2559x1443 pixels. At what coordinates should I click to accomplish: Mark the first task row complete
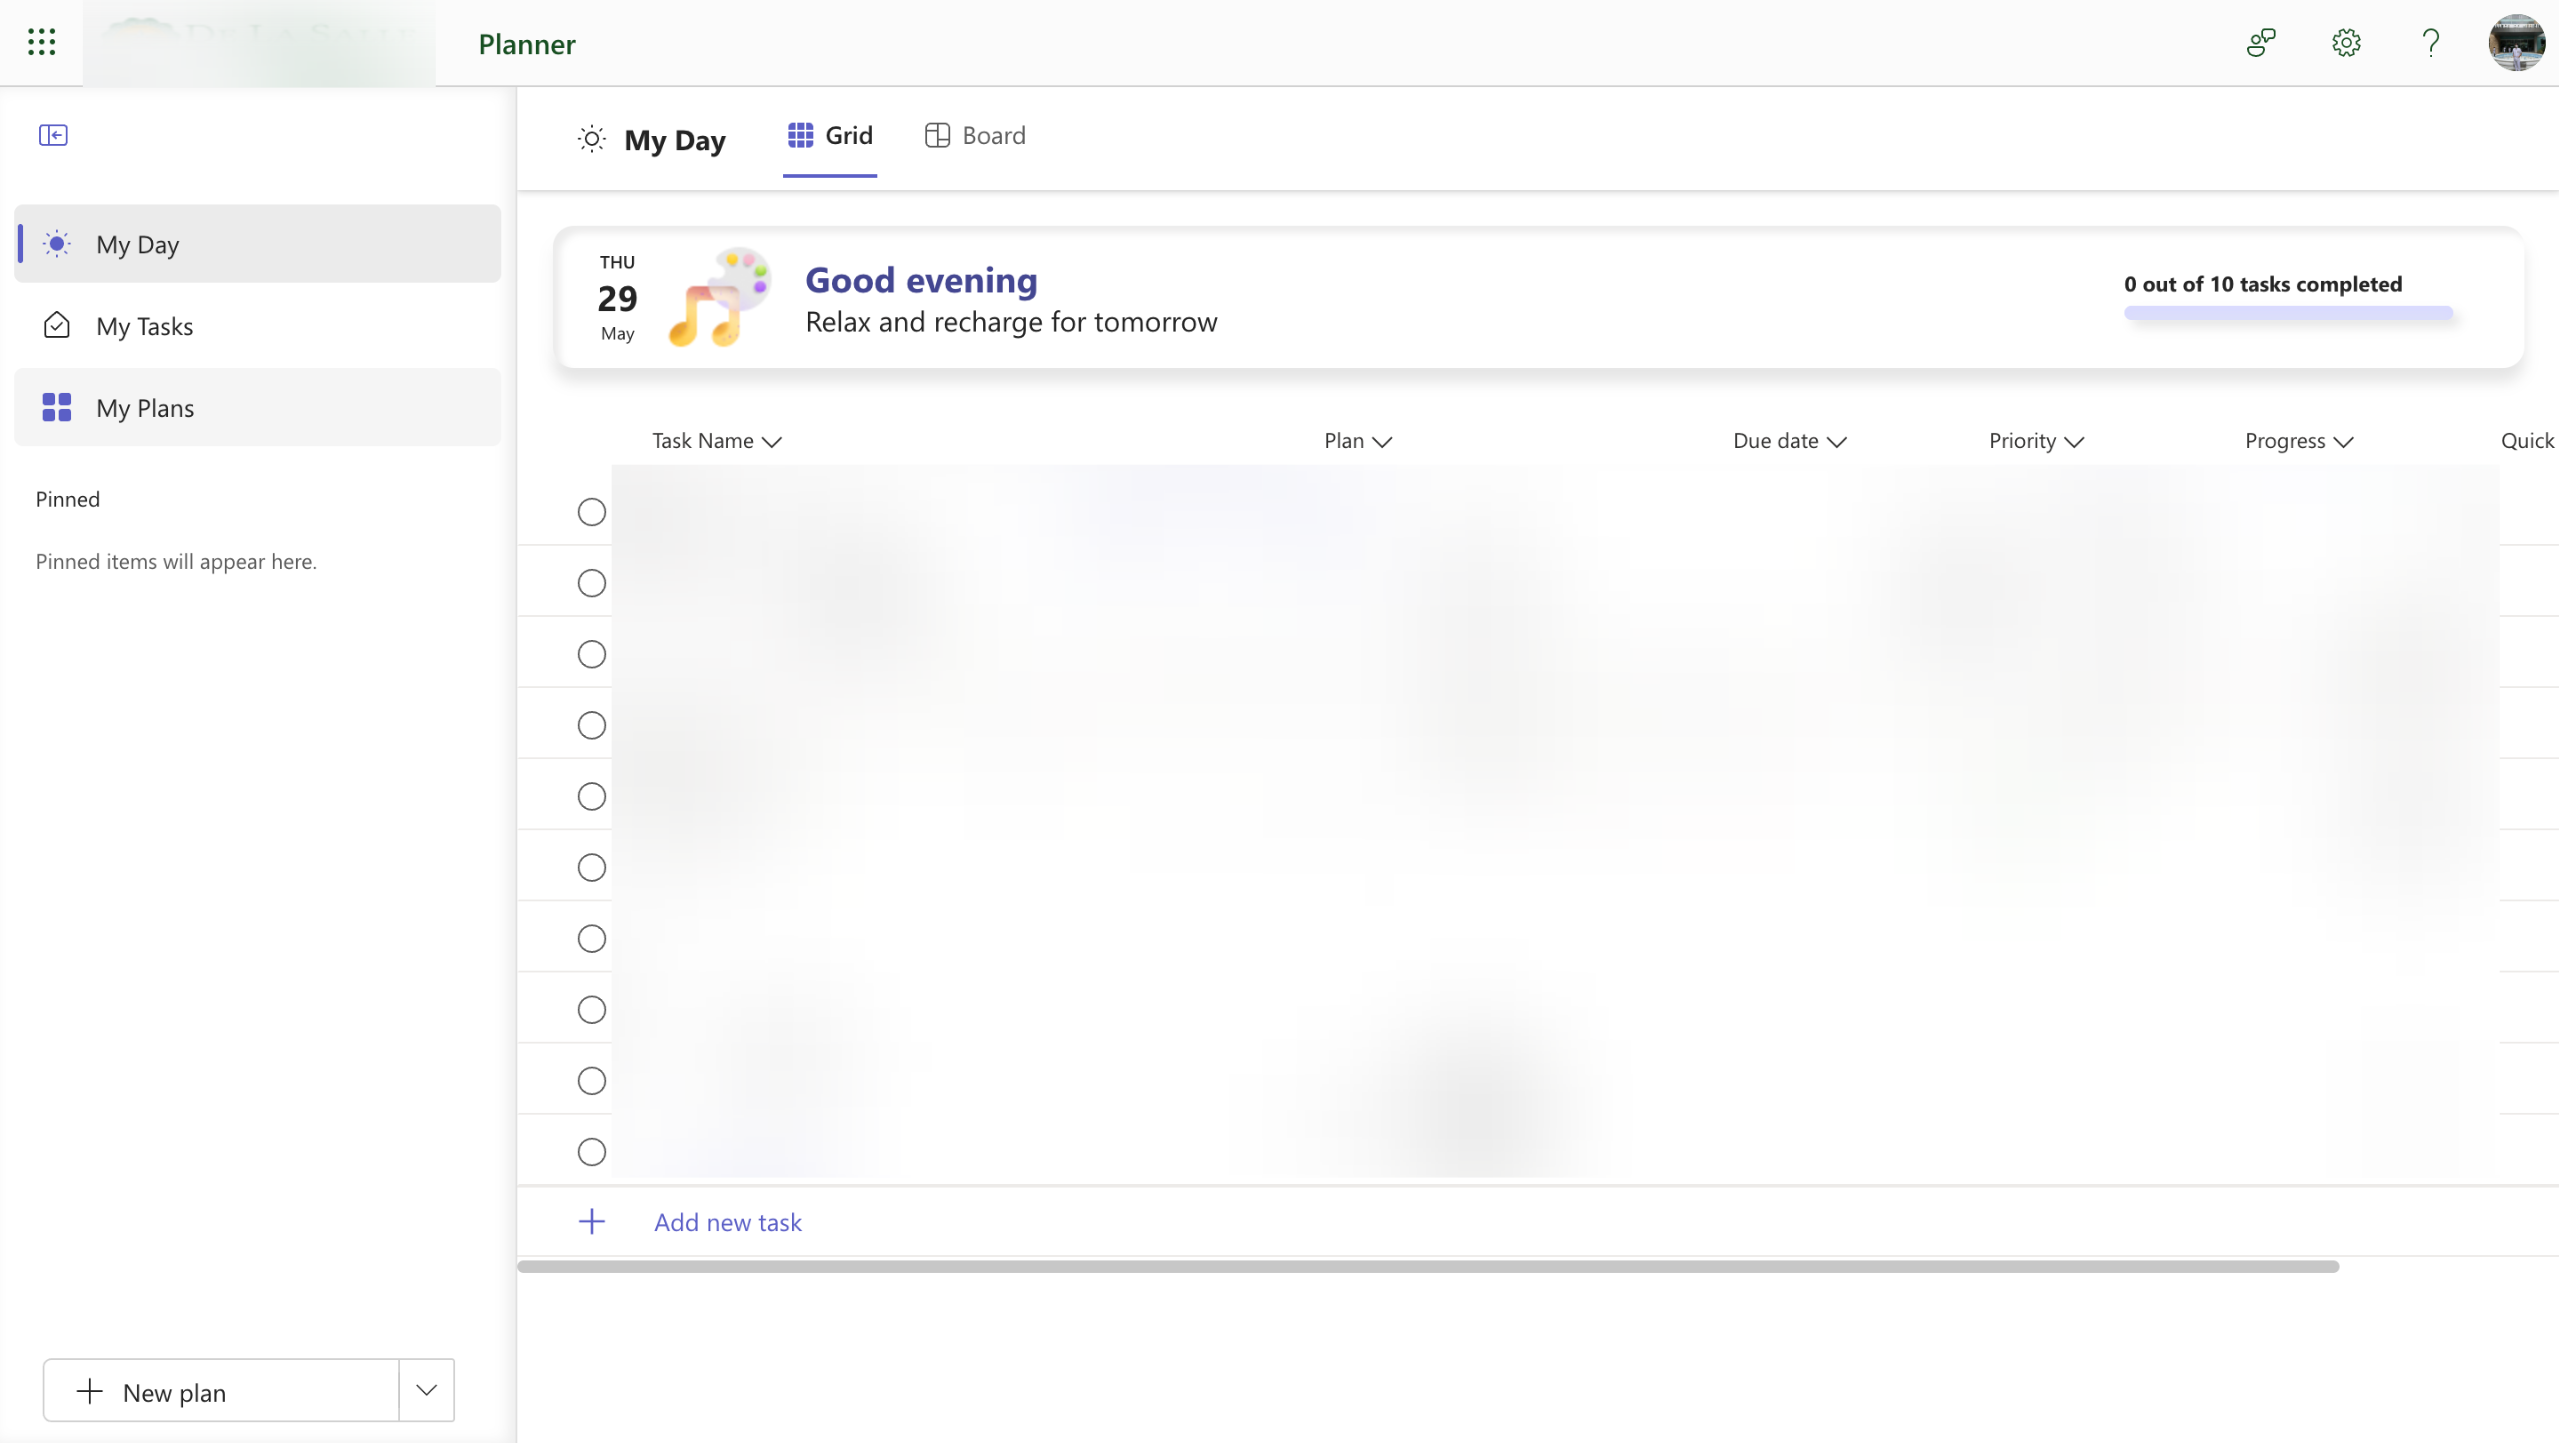coord(591,512)
